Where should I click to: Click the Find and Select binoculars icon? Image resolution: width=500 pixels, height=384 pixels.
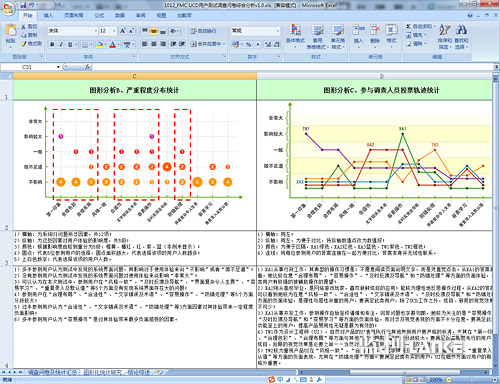coord(461,30)
